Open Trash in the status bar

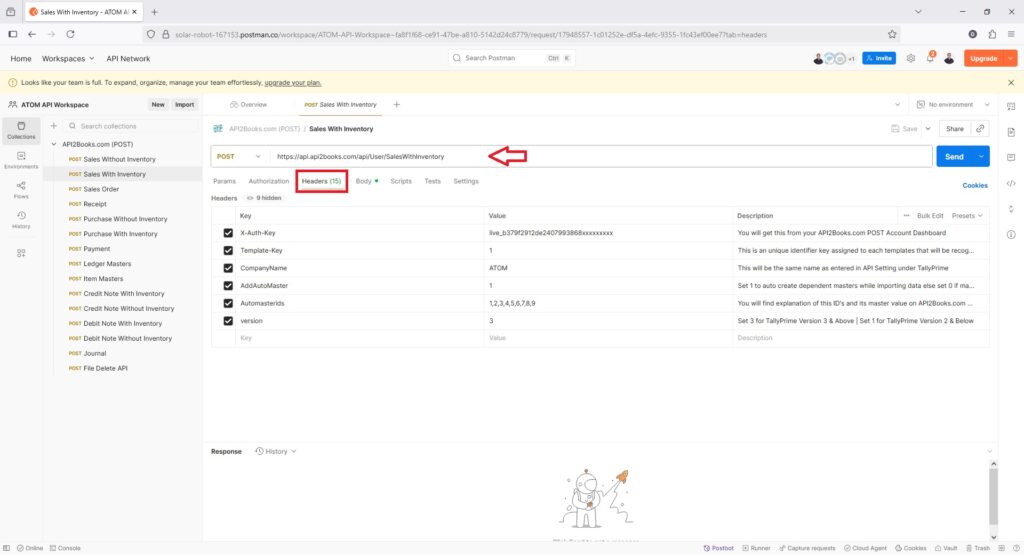tap(978, 548)
